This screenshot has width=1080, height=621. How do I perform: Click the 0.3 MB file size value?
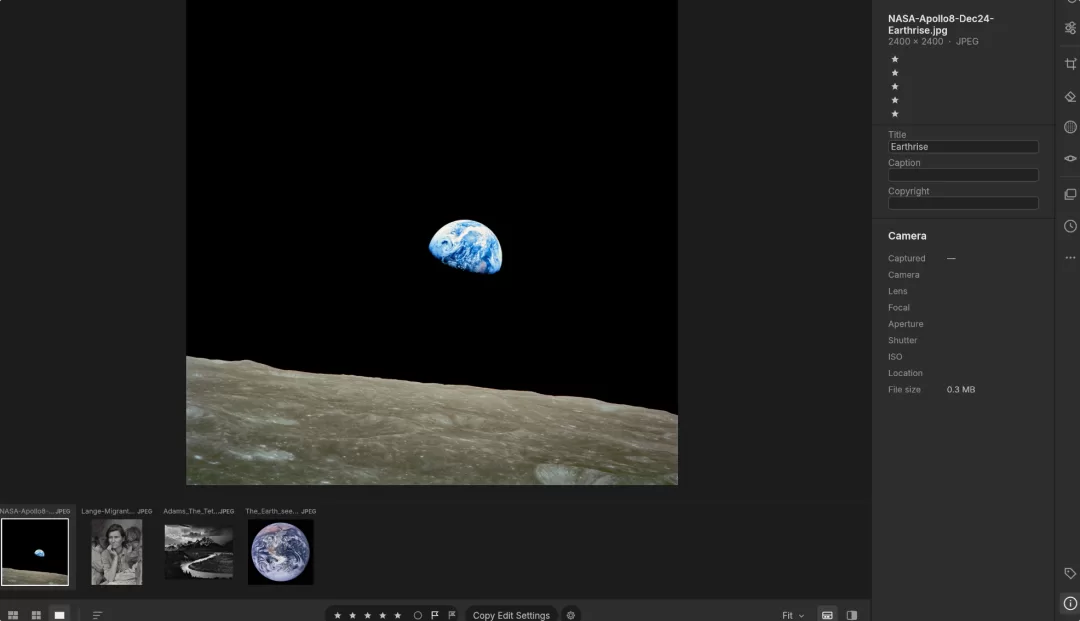click(x=961, y=390)
